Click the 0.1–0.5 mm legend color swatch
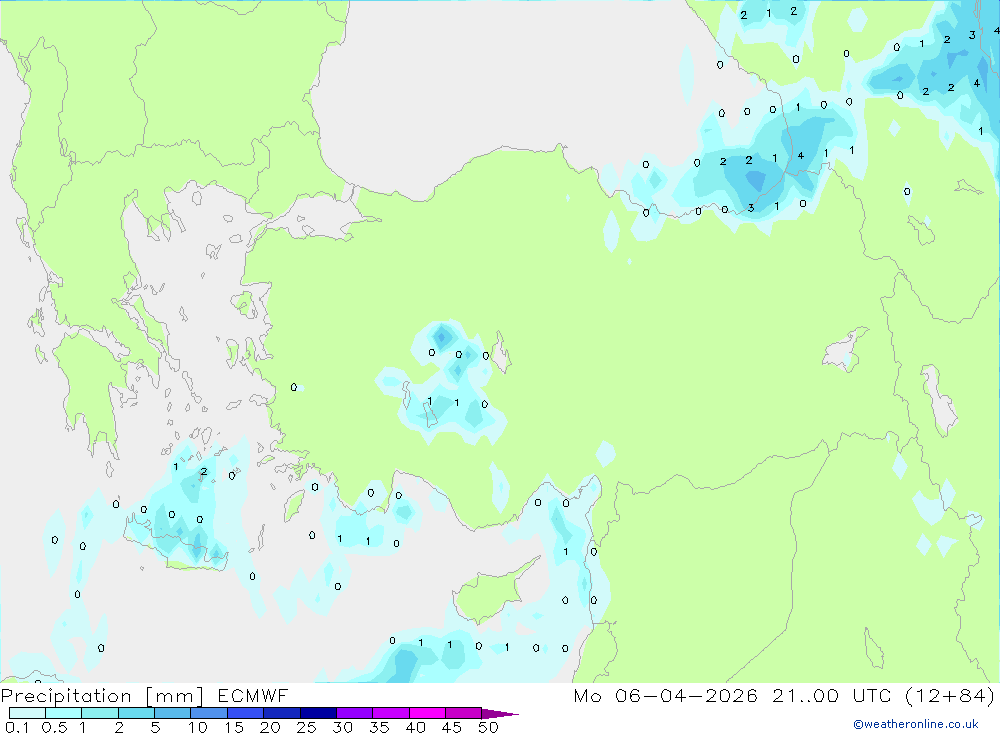The image size is (1000, 733). point(27,713)
